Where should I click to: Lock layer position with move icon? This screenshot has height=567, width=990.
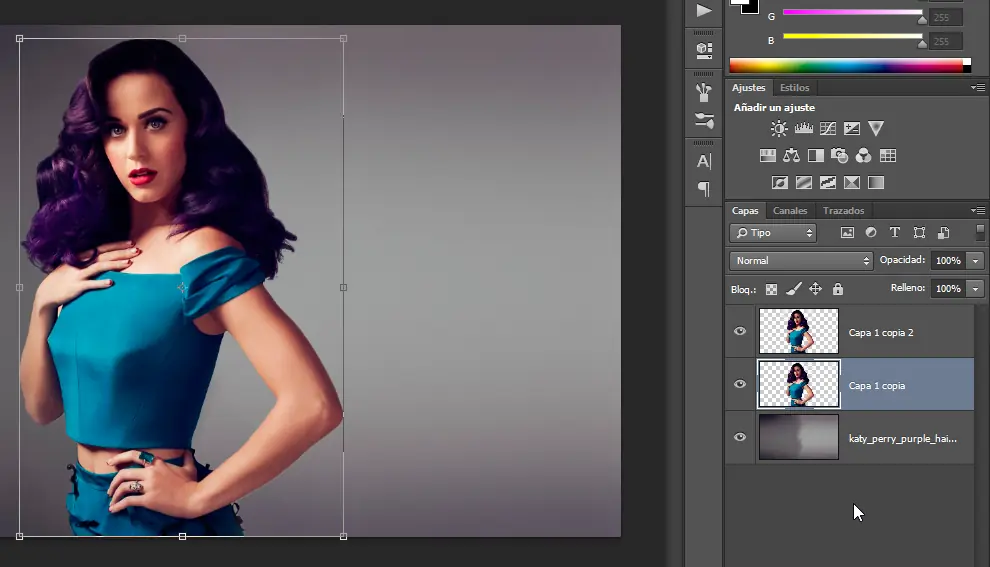point(816,289)
